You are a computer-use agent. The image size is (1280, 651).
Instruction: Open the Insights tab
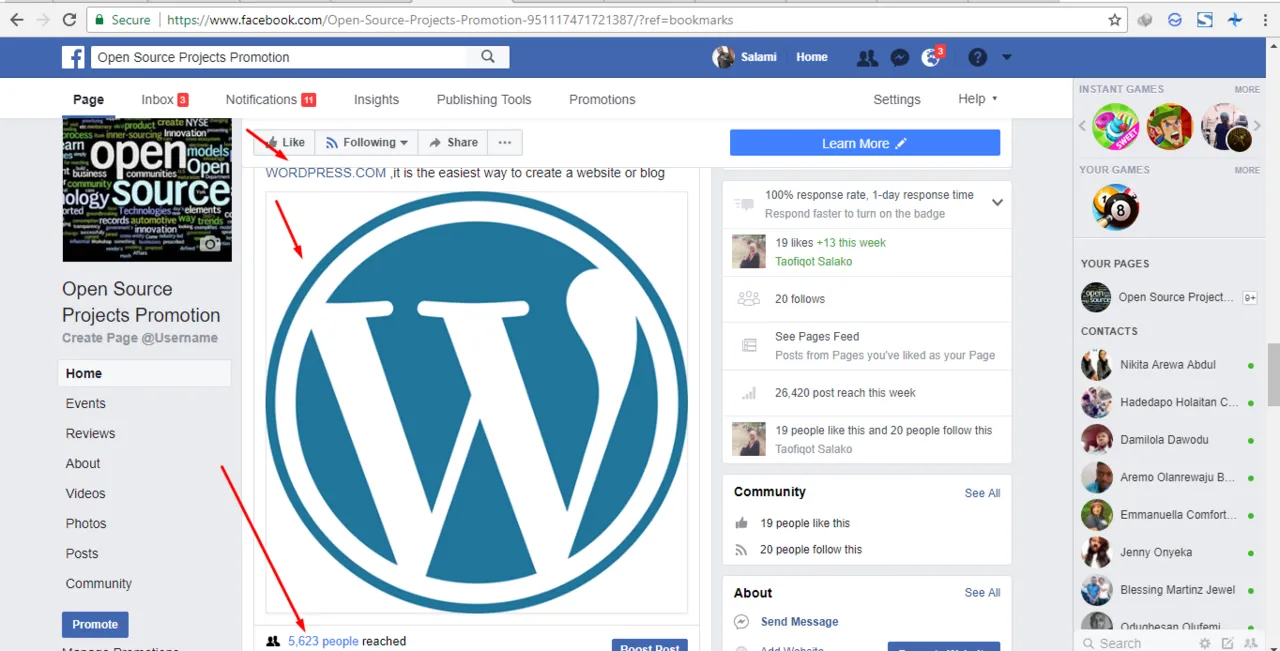tap(376, 99)
